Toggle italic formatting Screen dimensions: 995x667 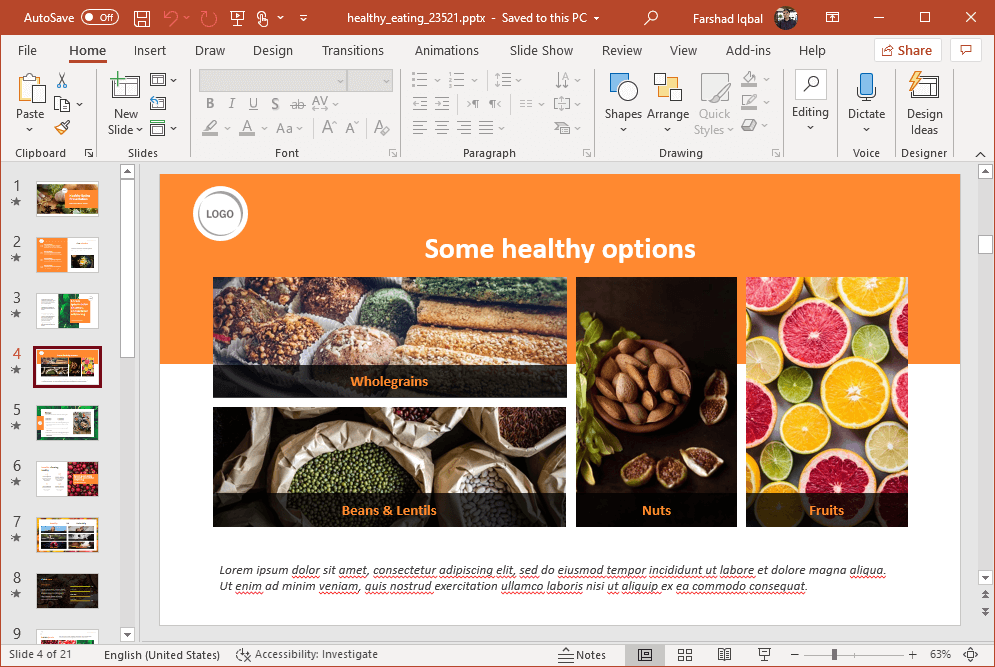pos(231,103)
